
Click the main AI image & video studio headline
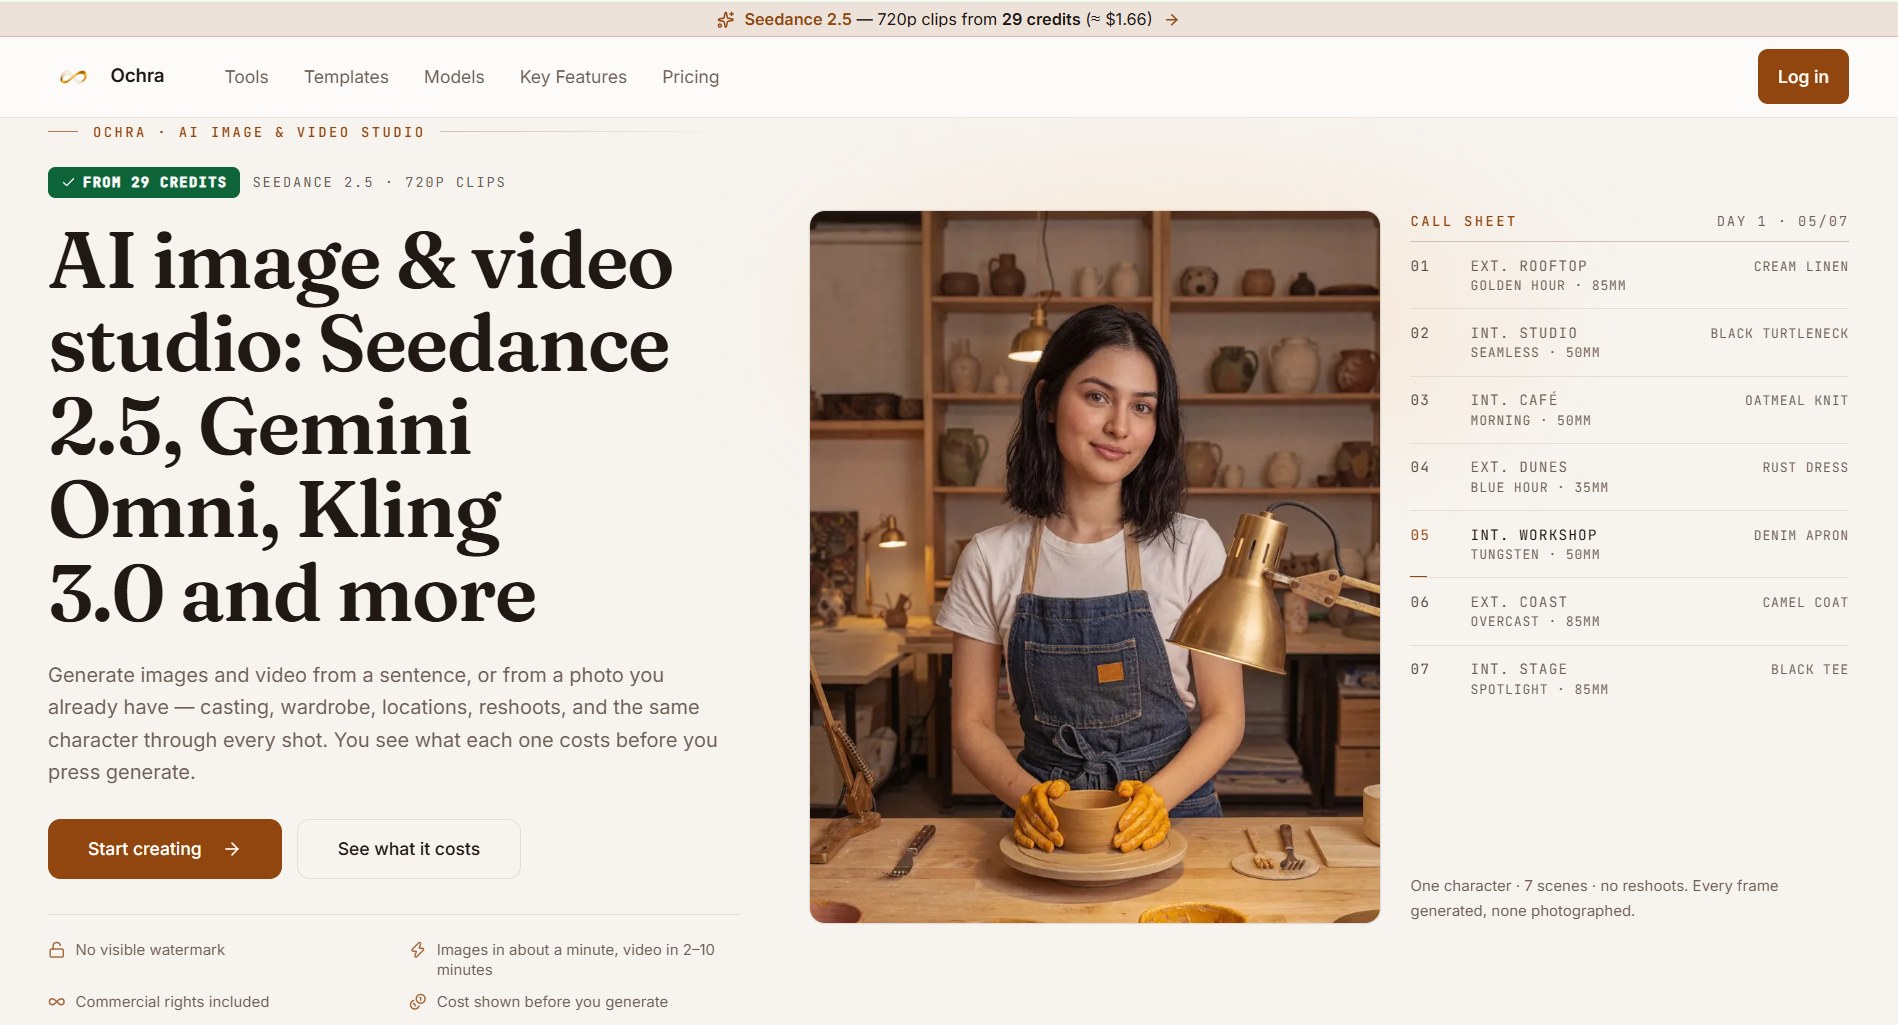[x=361, y=427]
